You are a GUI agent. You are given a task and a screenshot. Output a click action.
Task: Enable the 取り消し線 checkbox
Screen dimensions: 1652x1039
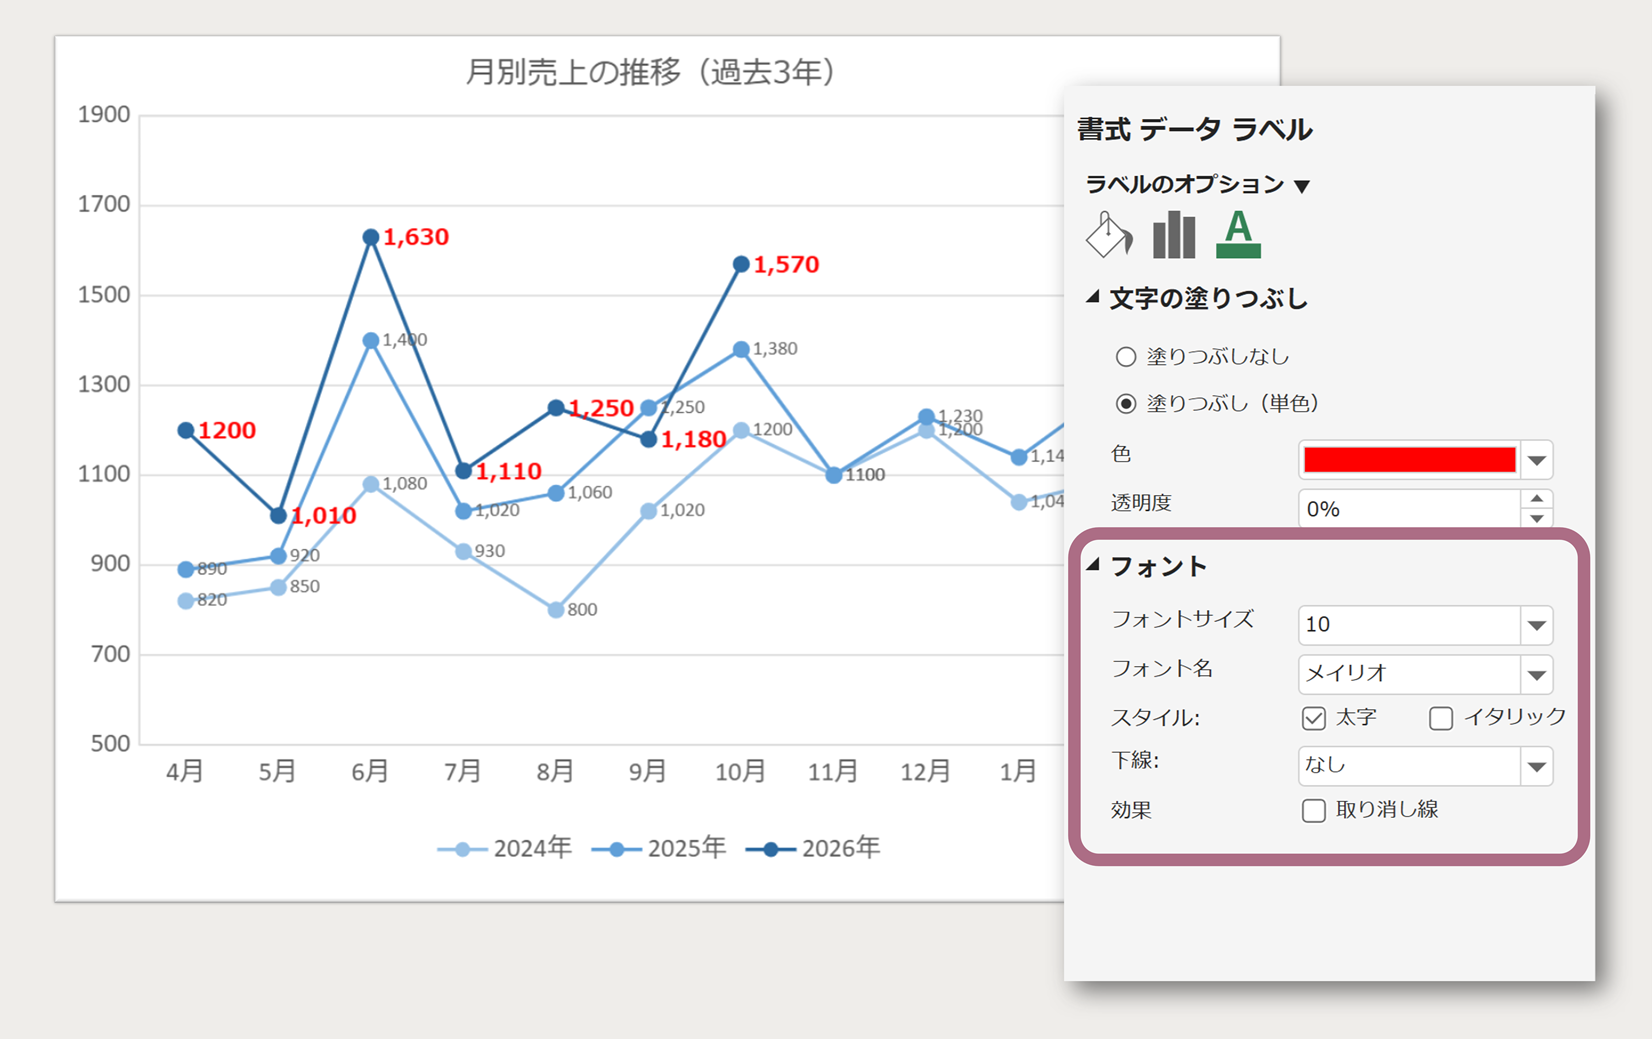pyautogui.click(x=1314, y=810)
